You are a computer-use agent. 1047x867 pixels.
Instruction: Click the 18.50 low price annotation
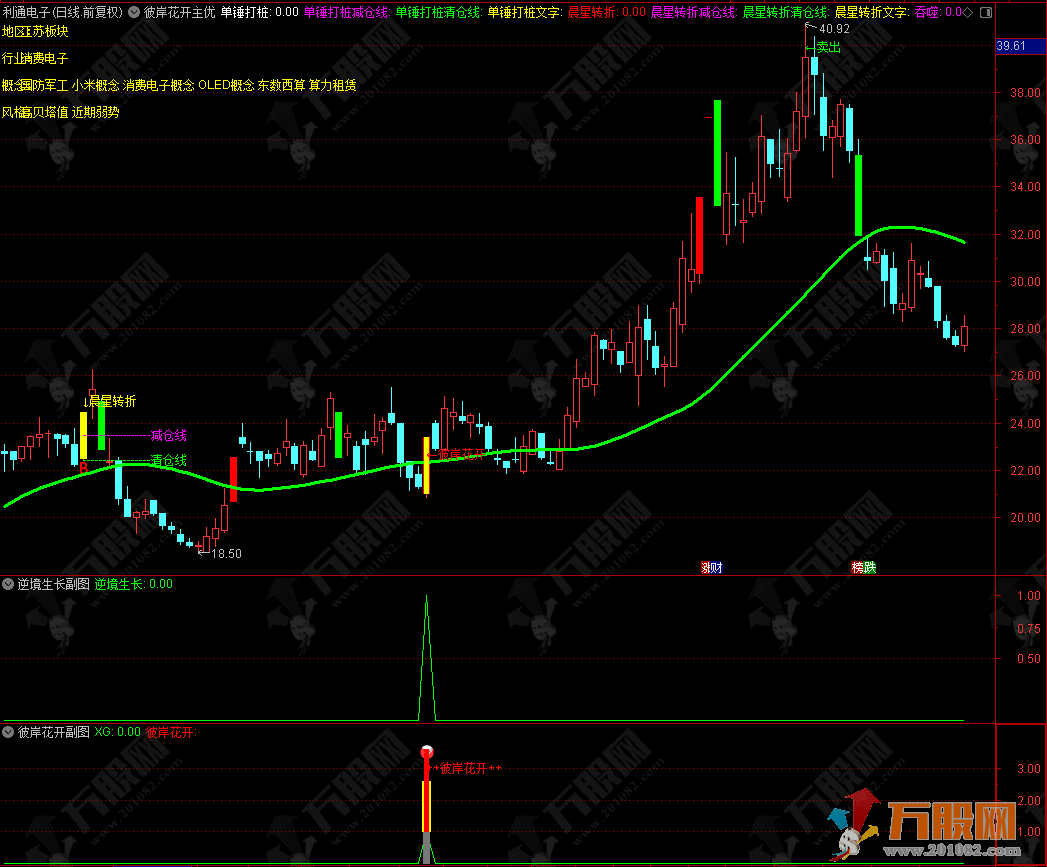click(x=226, y=553)
